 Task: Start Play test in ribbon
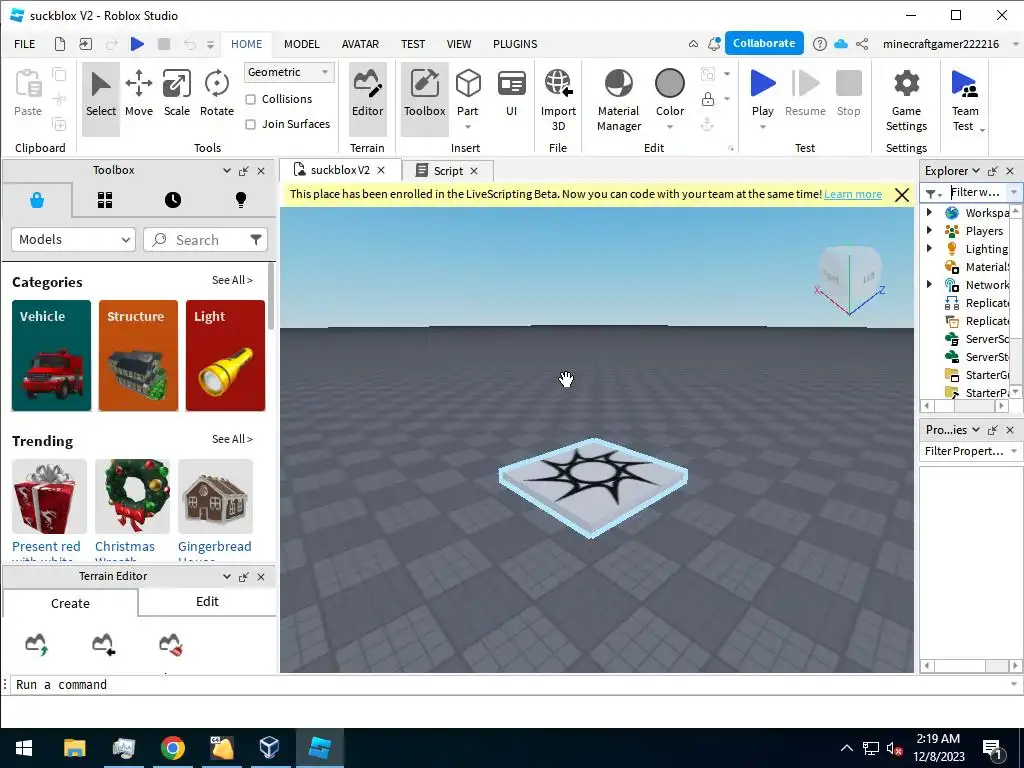tap(762, 85)
